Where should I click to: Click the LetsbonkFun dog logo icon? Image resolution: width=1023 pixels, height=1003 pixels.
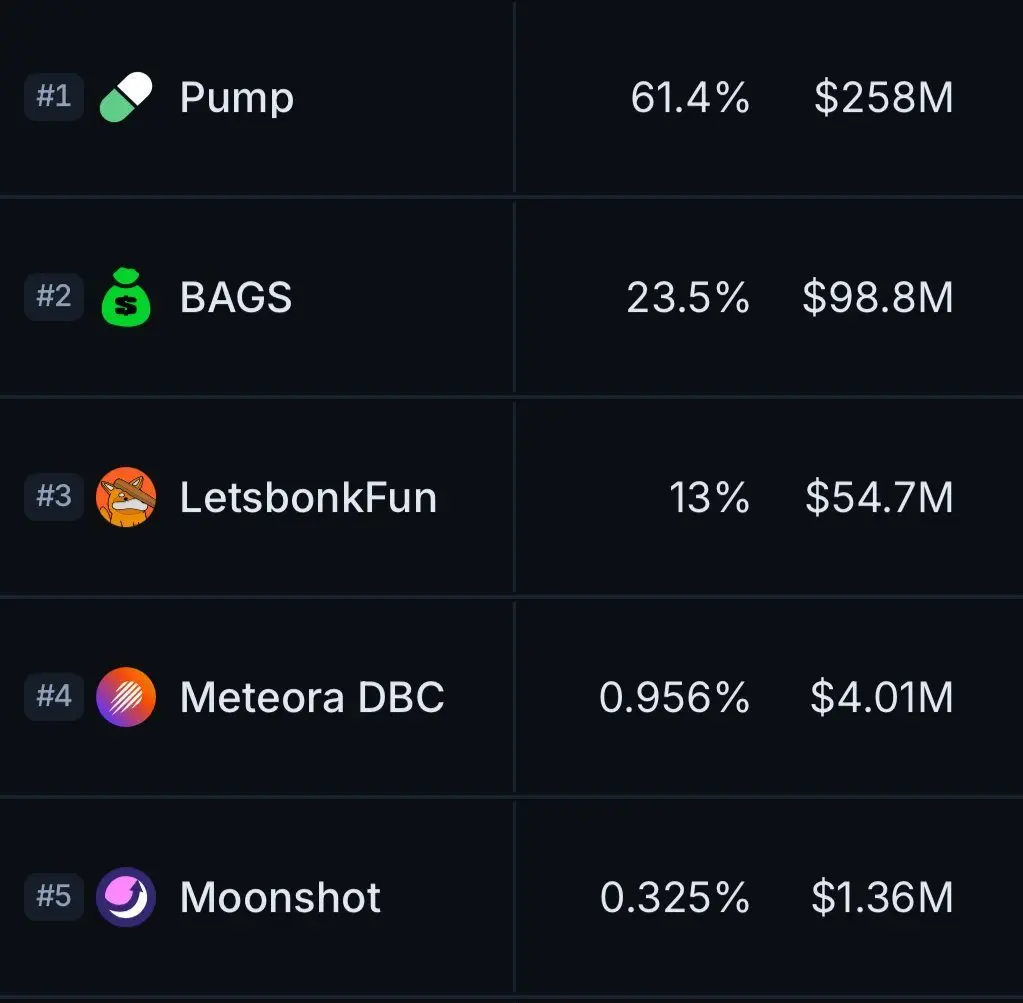point(126,497)
